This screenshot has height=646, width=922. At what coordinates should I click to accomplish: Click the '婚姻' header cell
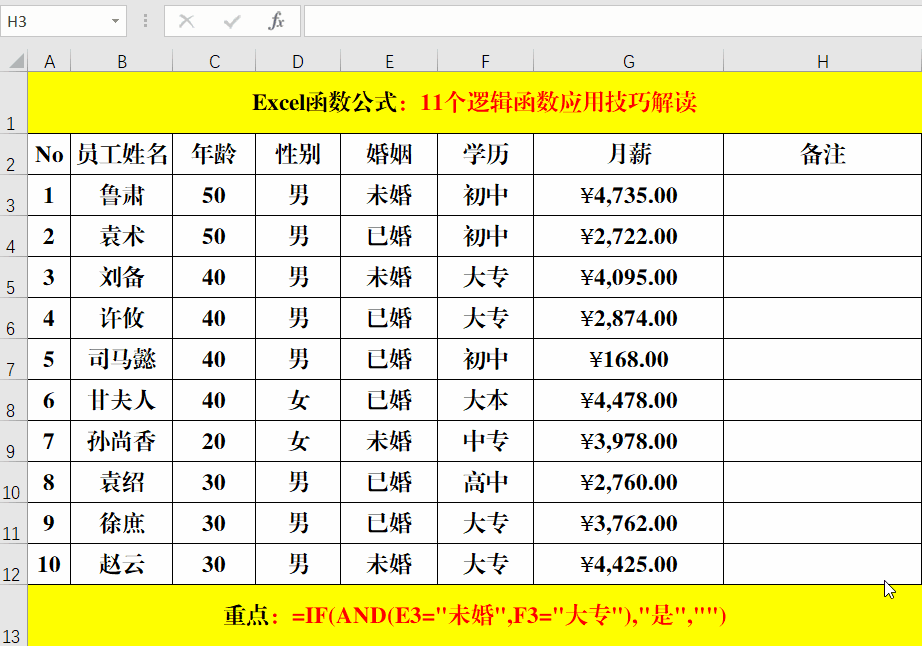point(389,154)
